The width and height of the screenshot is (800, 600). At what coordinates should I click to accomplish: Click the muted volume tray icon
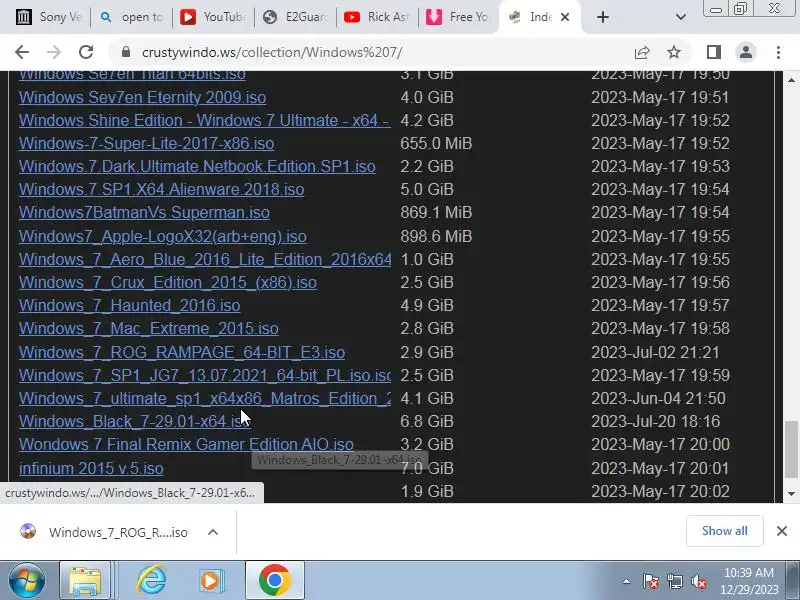point(698,581)
